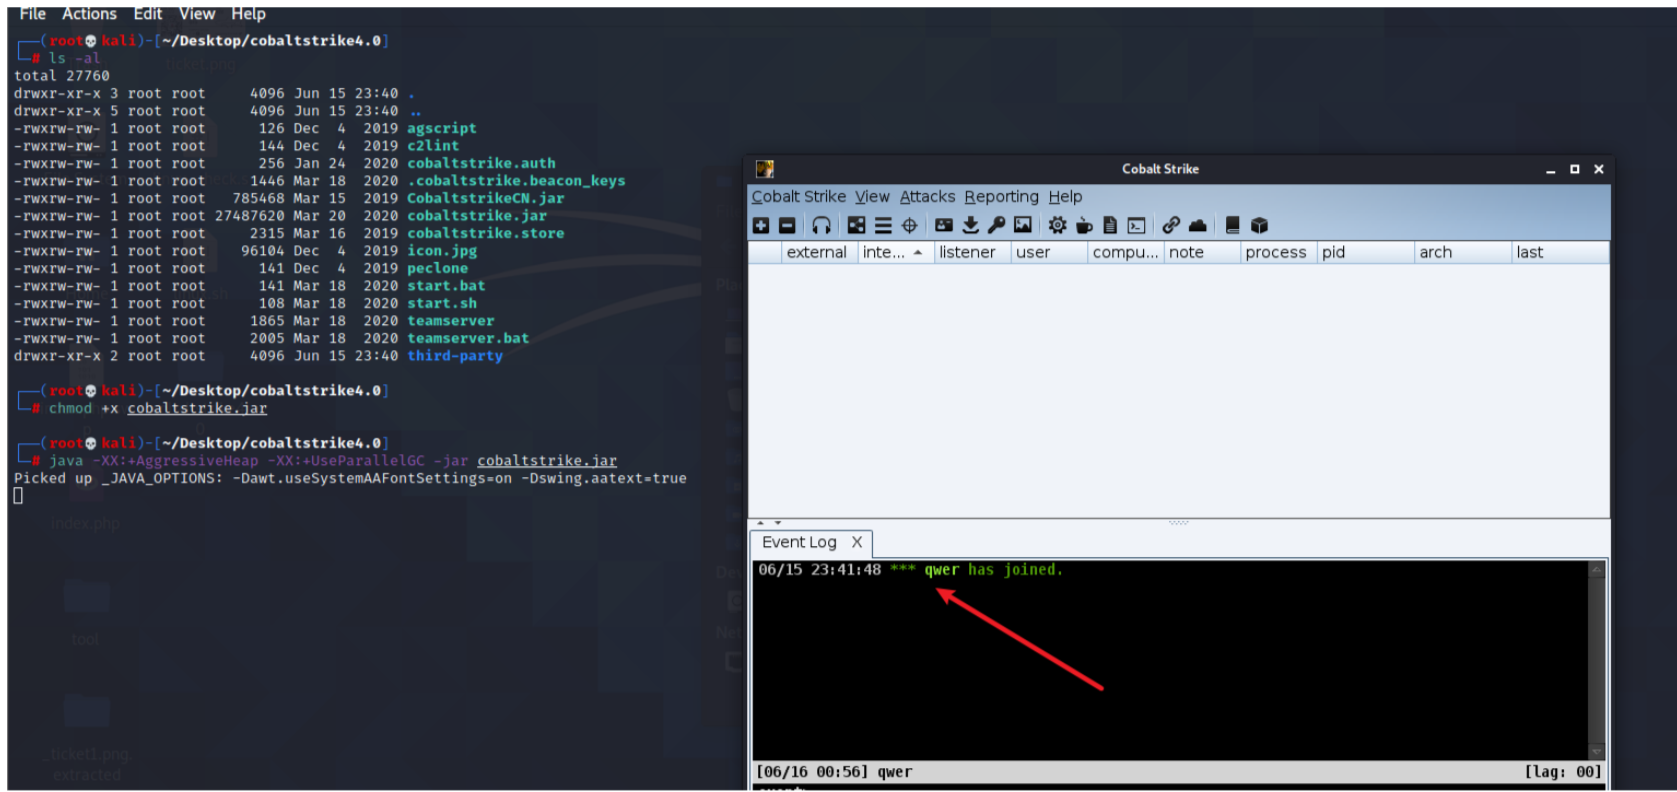
Task: Close the Event Log tab with X
Action: coord(857,543)
